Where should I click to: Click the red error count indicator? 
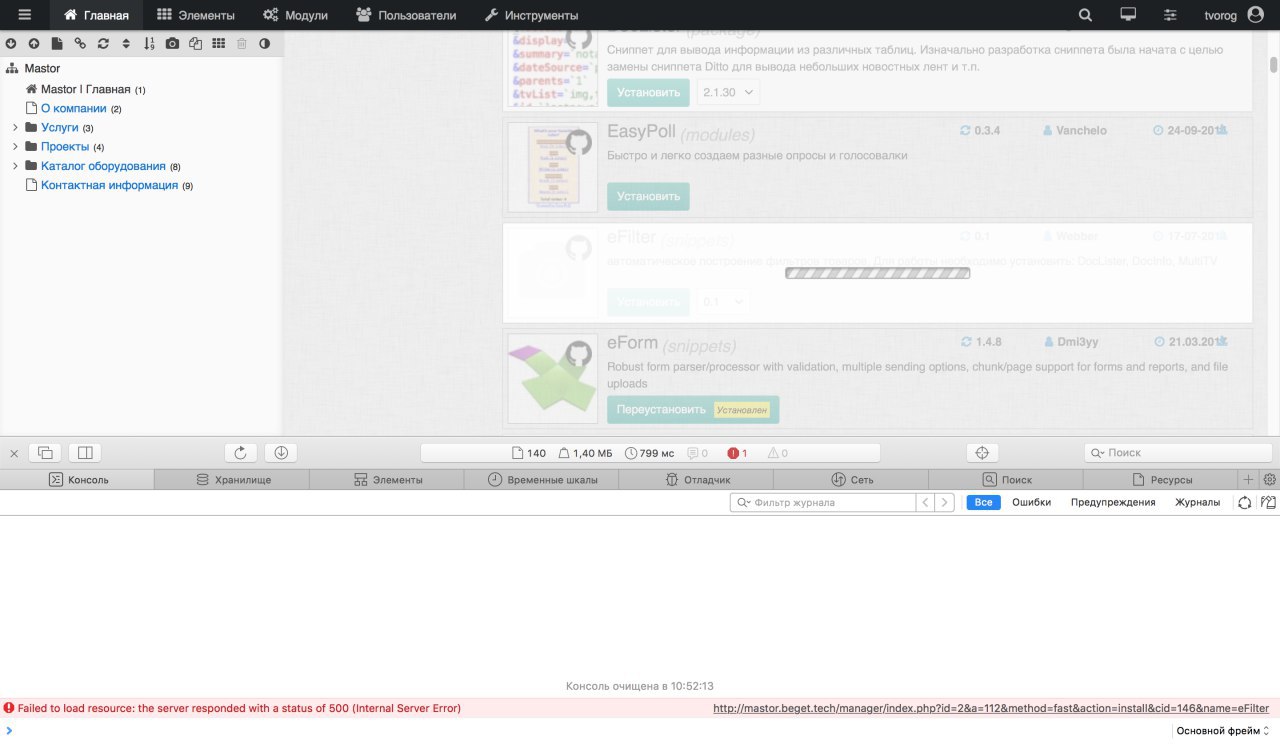coord(738,453)
